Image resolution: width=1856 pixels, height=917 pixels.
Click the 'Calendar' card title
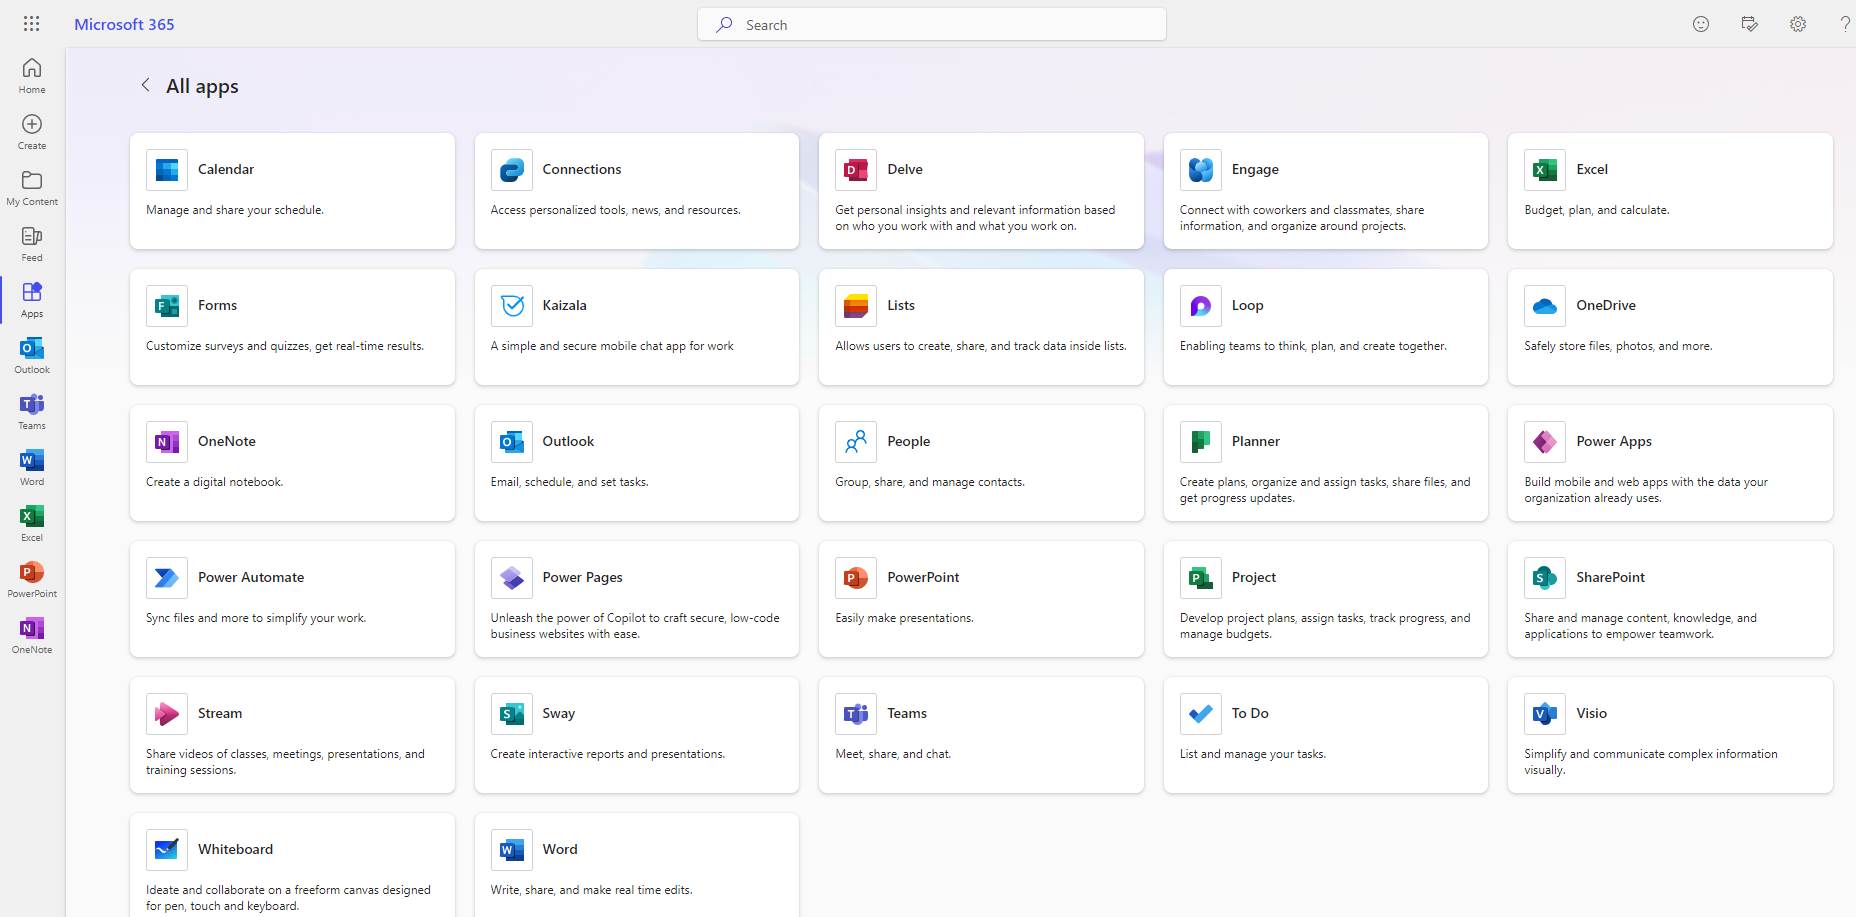pyautogui.click(x=226, y=169)
